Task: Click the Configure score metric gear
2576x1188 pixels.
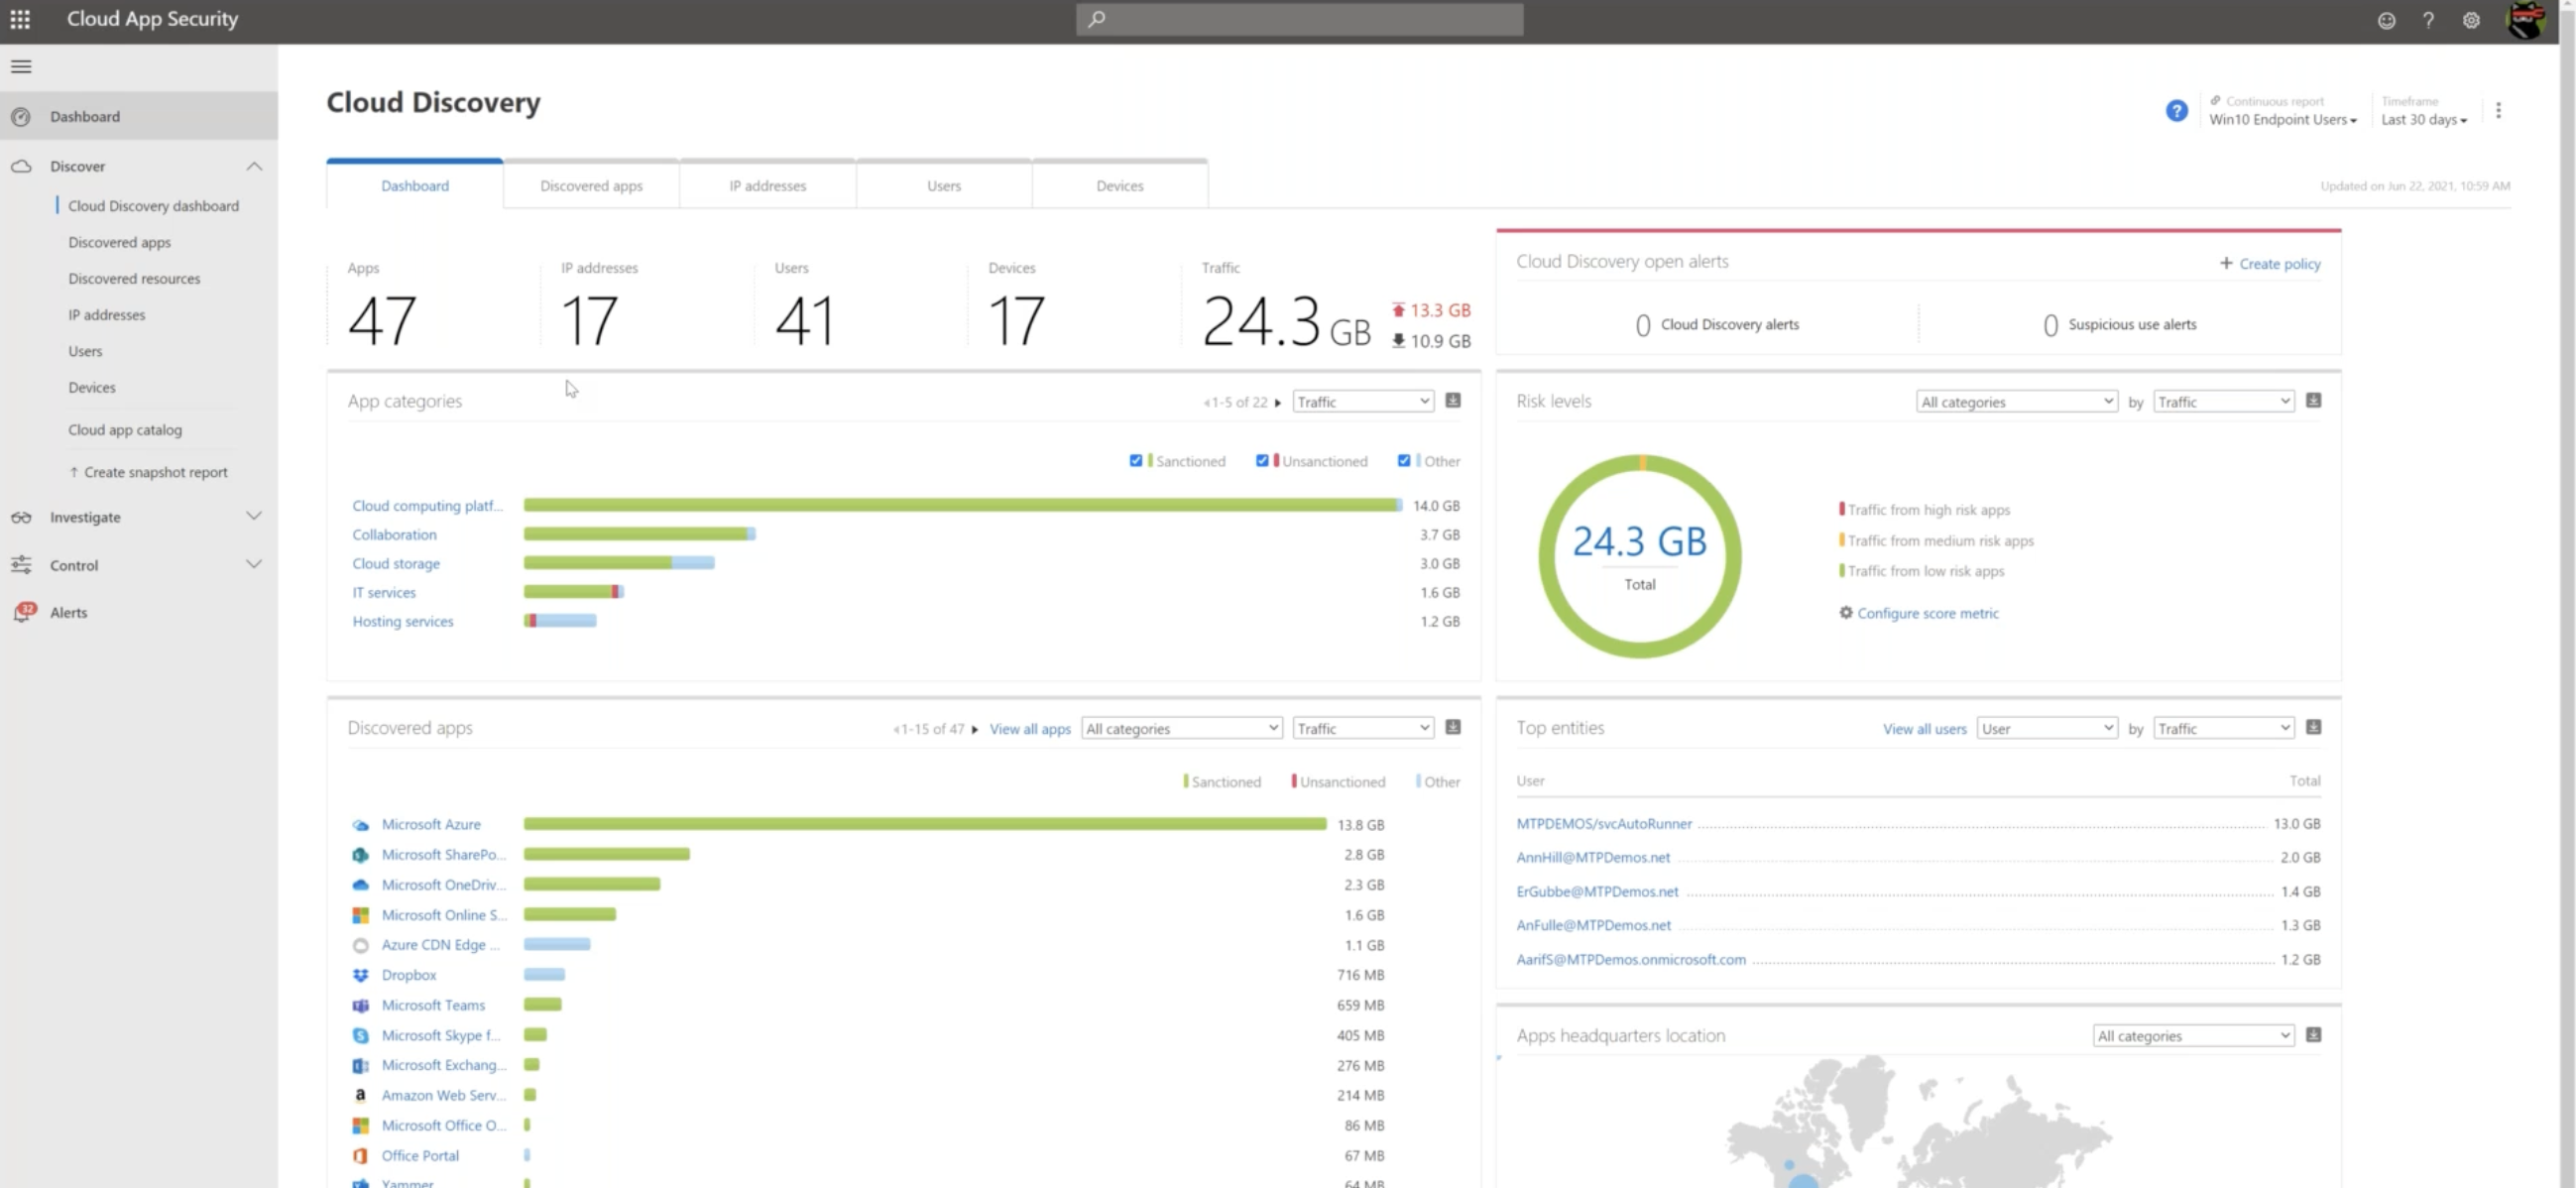Action: point(1846,613)
